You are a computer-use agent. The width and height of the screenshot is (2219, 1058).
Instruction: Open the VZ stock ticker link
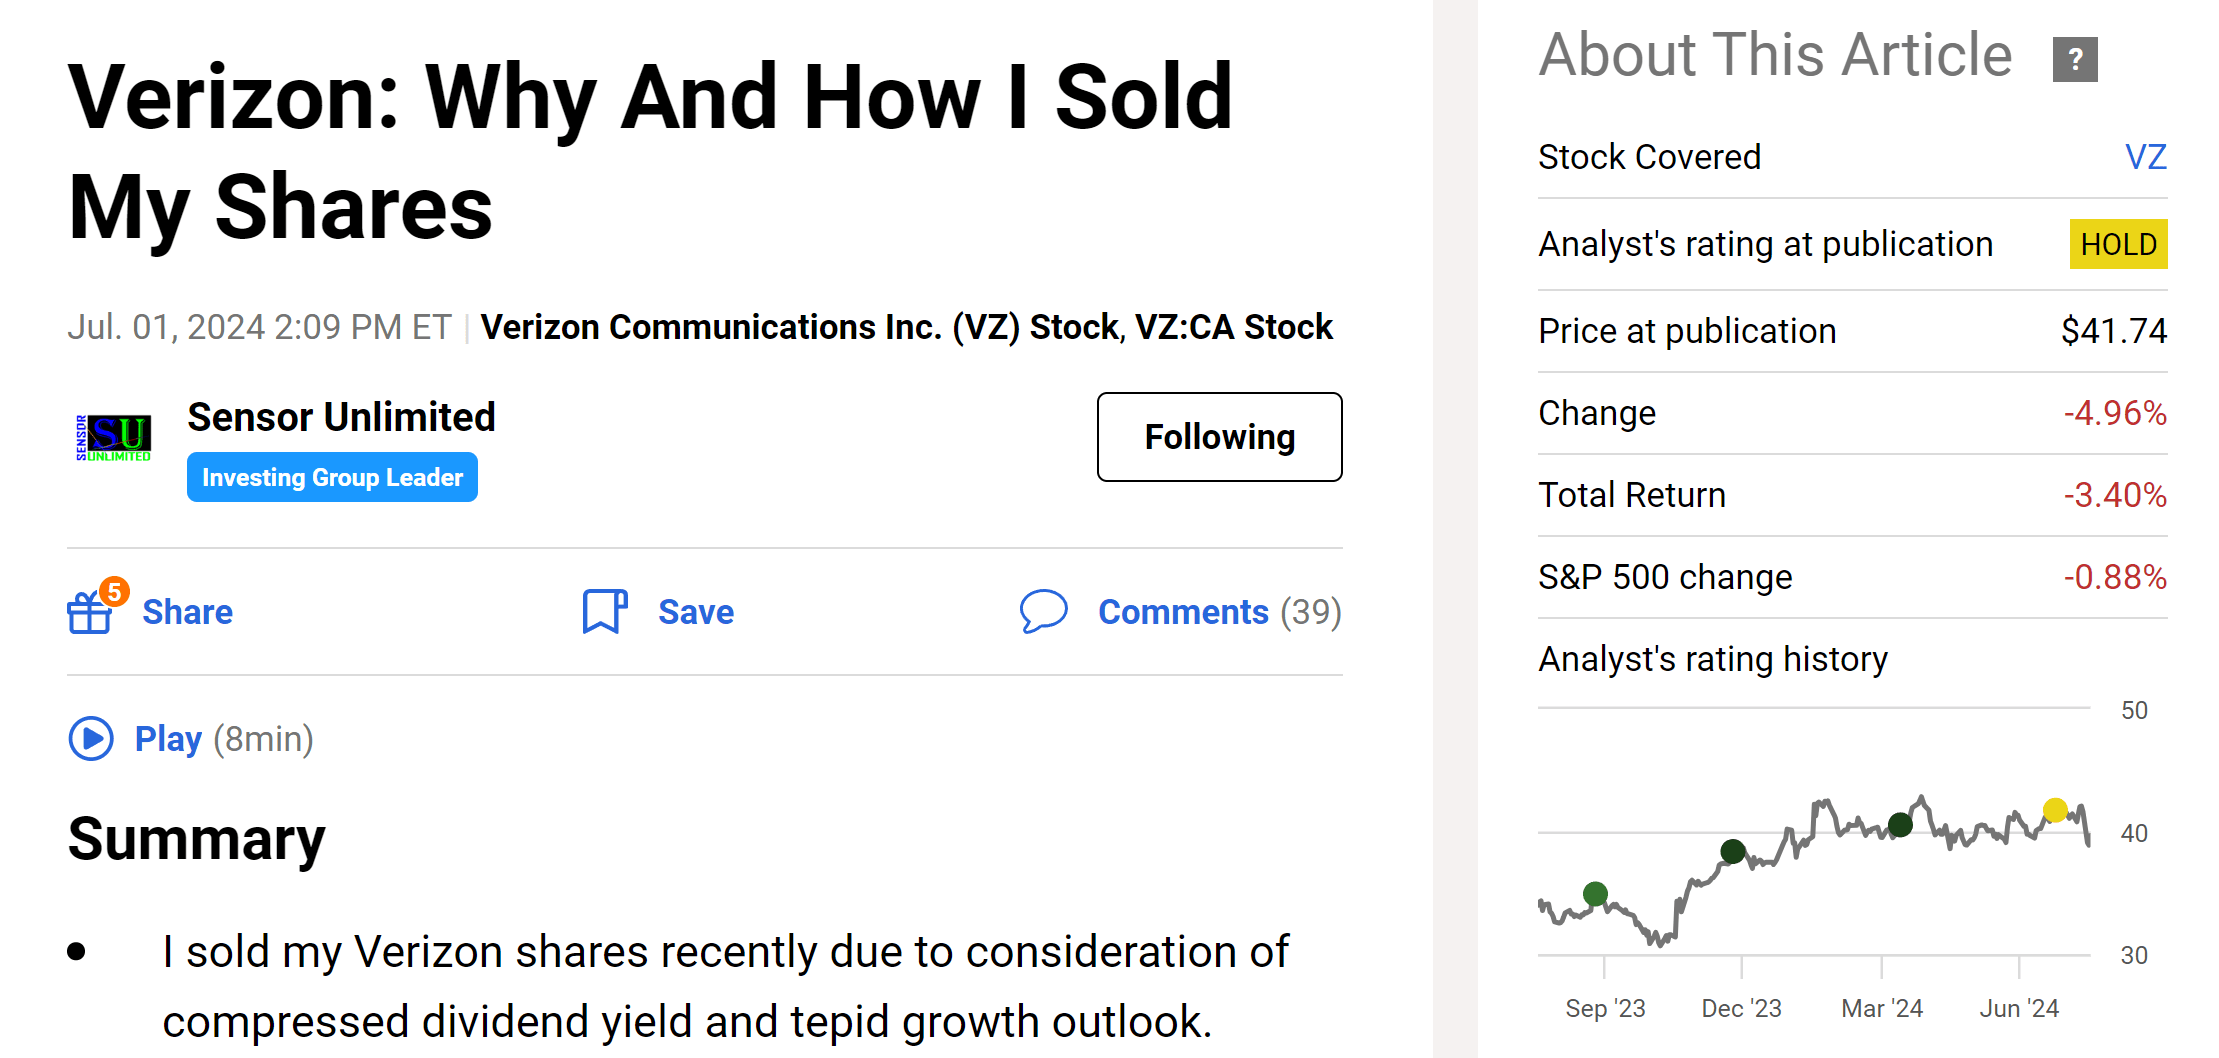(2145, 157)
